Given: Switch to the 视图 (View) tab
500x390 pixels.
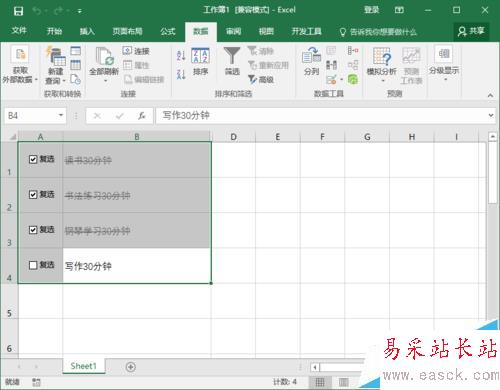Looking at the screenshot, I should pos(266,31).
